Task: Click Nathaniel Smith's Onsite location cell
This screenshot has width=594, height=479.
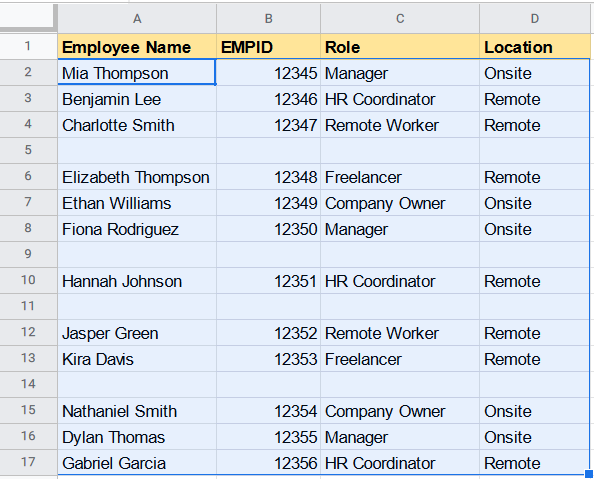Action: 535,410
